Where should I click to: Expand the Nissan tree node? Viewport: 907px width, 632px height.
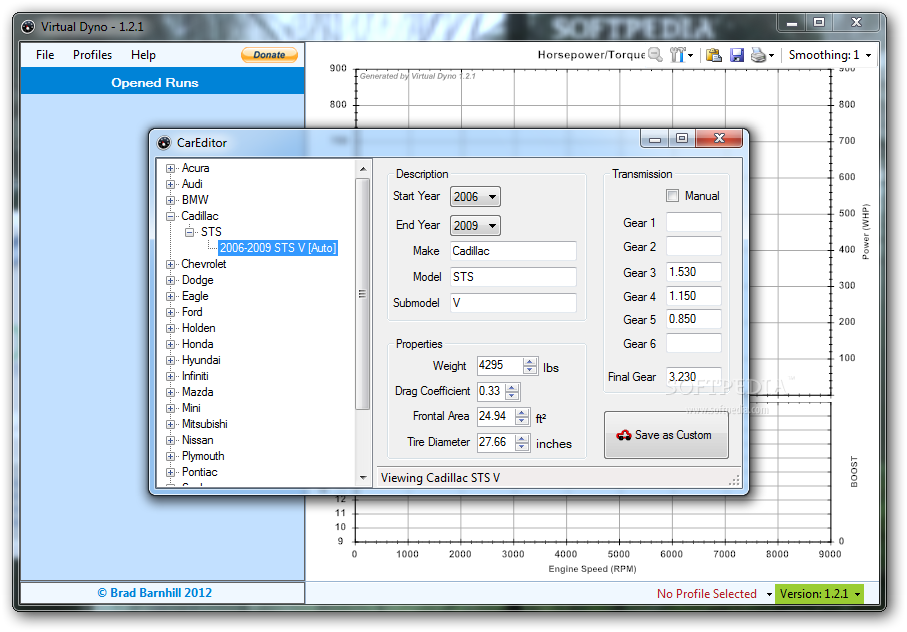point(170,440)
